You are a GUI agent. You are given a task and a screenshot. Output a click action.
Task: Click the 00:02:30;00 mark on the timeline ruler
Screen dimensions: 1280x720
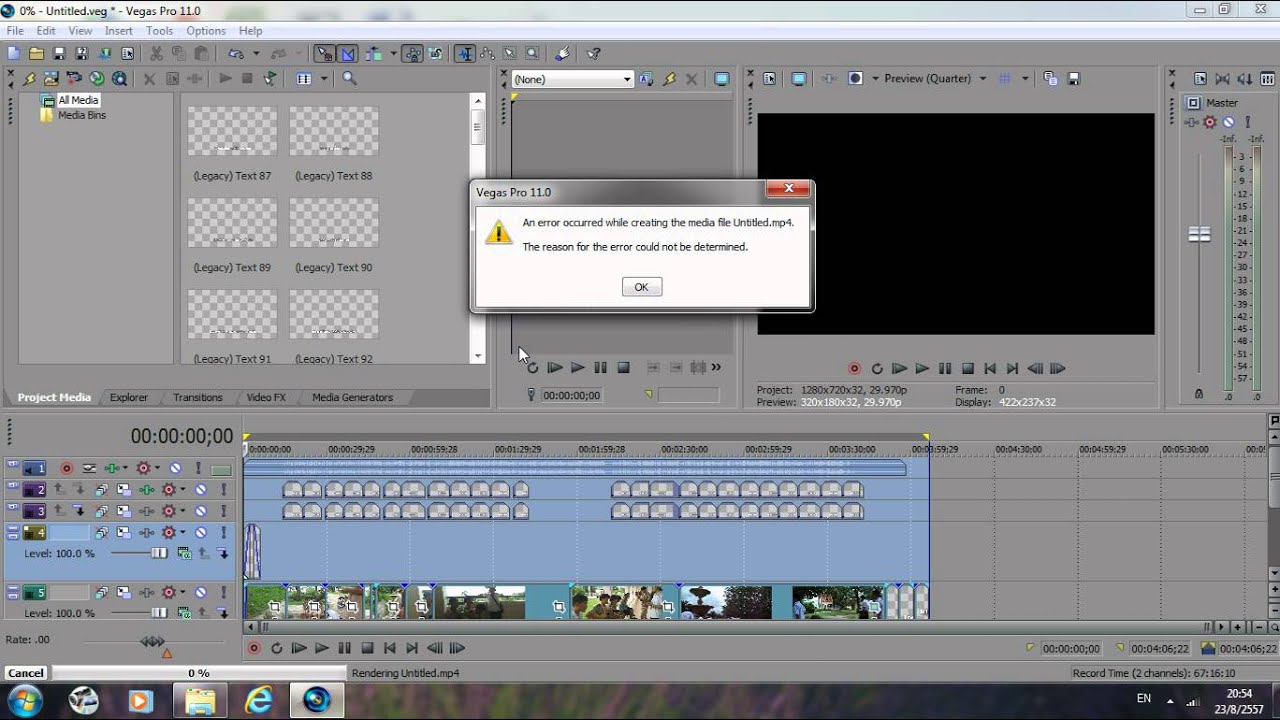[684, 450]
